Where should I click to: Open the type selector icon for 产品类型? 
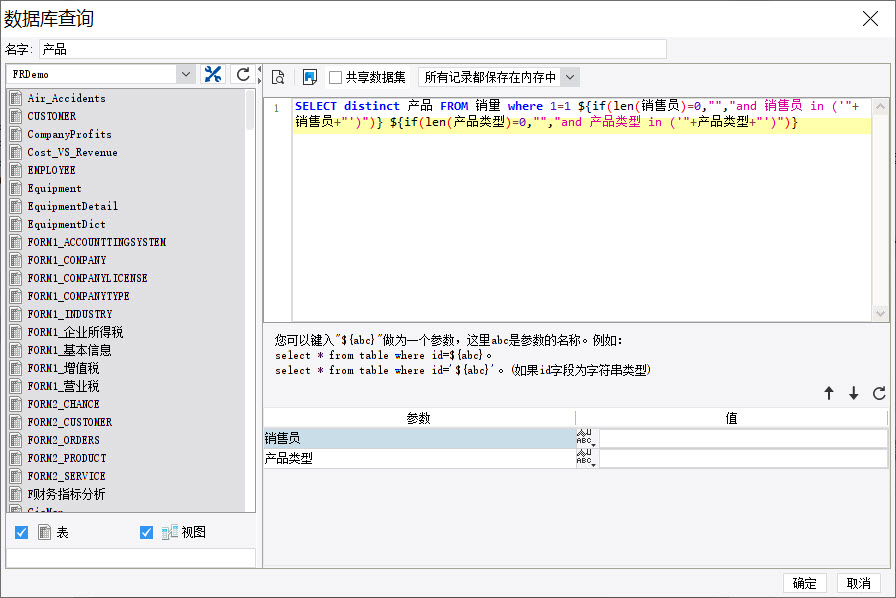pyautogui.click(x=586, y=458)
